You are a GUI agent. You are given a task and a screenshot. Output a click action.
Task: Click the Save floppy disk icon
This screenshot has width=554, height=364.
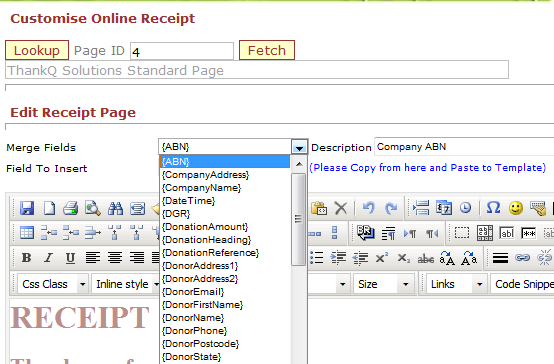(x=27, y=208)
